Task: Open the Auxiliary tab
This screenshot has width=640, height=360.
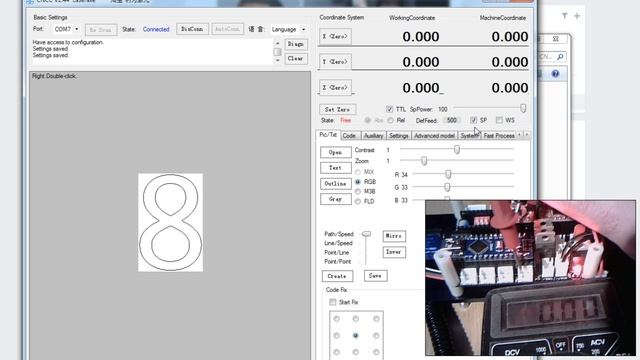Action: click(x=373, y=136)
